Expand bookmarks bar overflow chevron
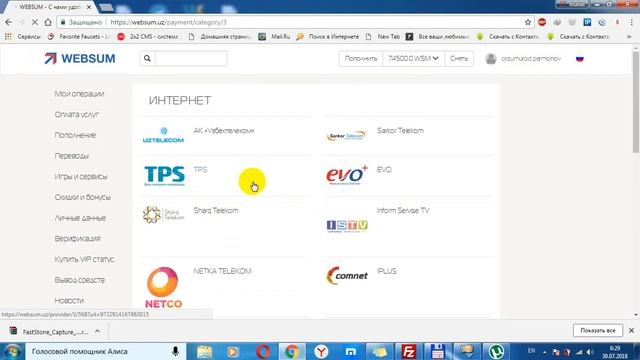Image resolution: width=640 pixels, height=360 pixels. [x=629, y=37]
